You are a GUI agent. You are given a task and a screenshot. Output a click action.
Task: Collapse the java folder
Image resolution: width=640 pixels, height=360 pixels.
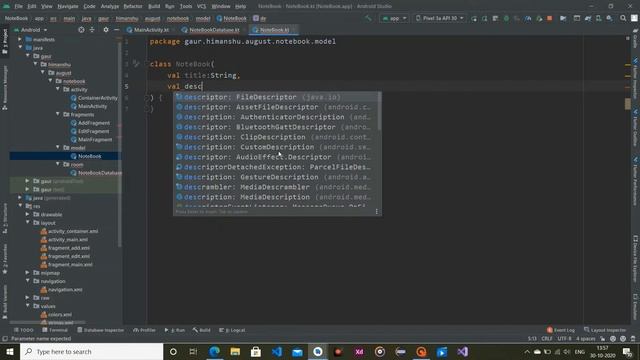(20, 48)
